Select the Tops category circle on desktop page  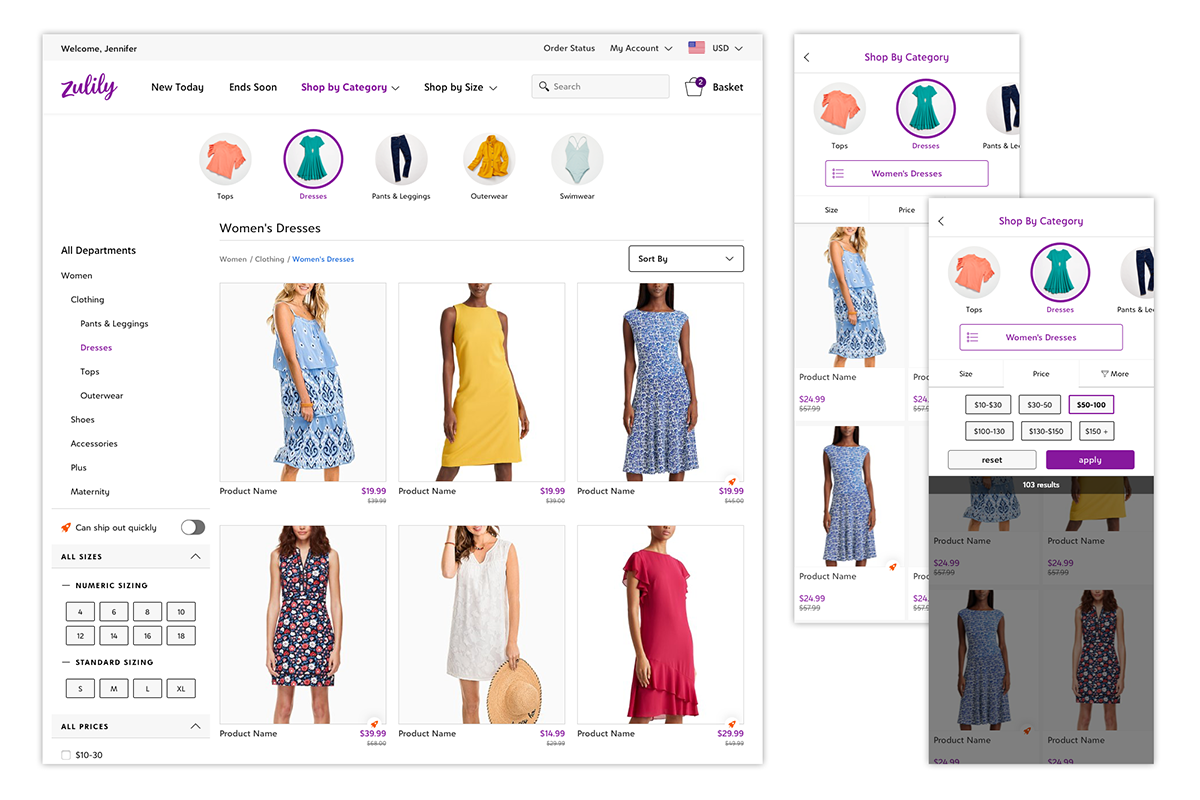225,159
